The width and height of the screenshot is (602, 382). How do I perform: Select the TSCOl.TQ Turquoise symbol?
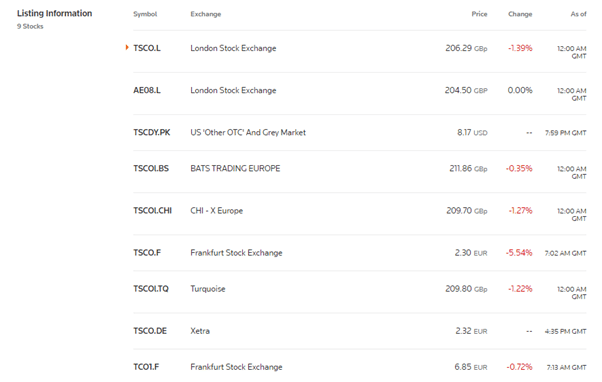(151, 289)
